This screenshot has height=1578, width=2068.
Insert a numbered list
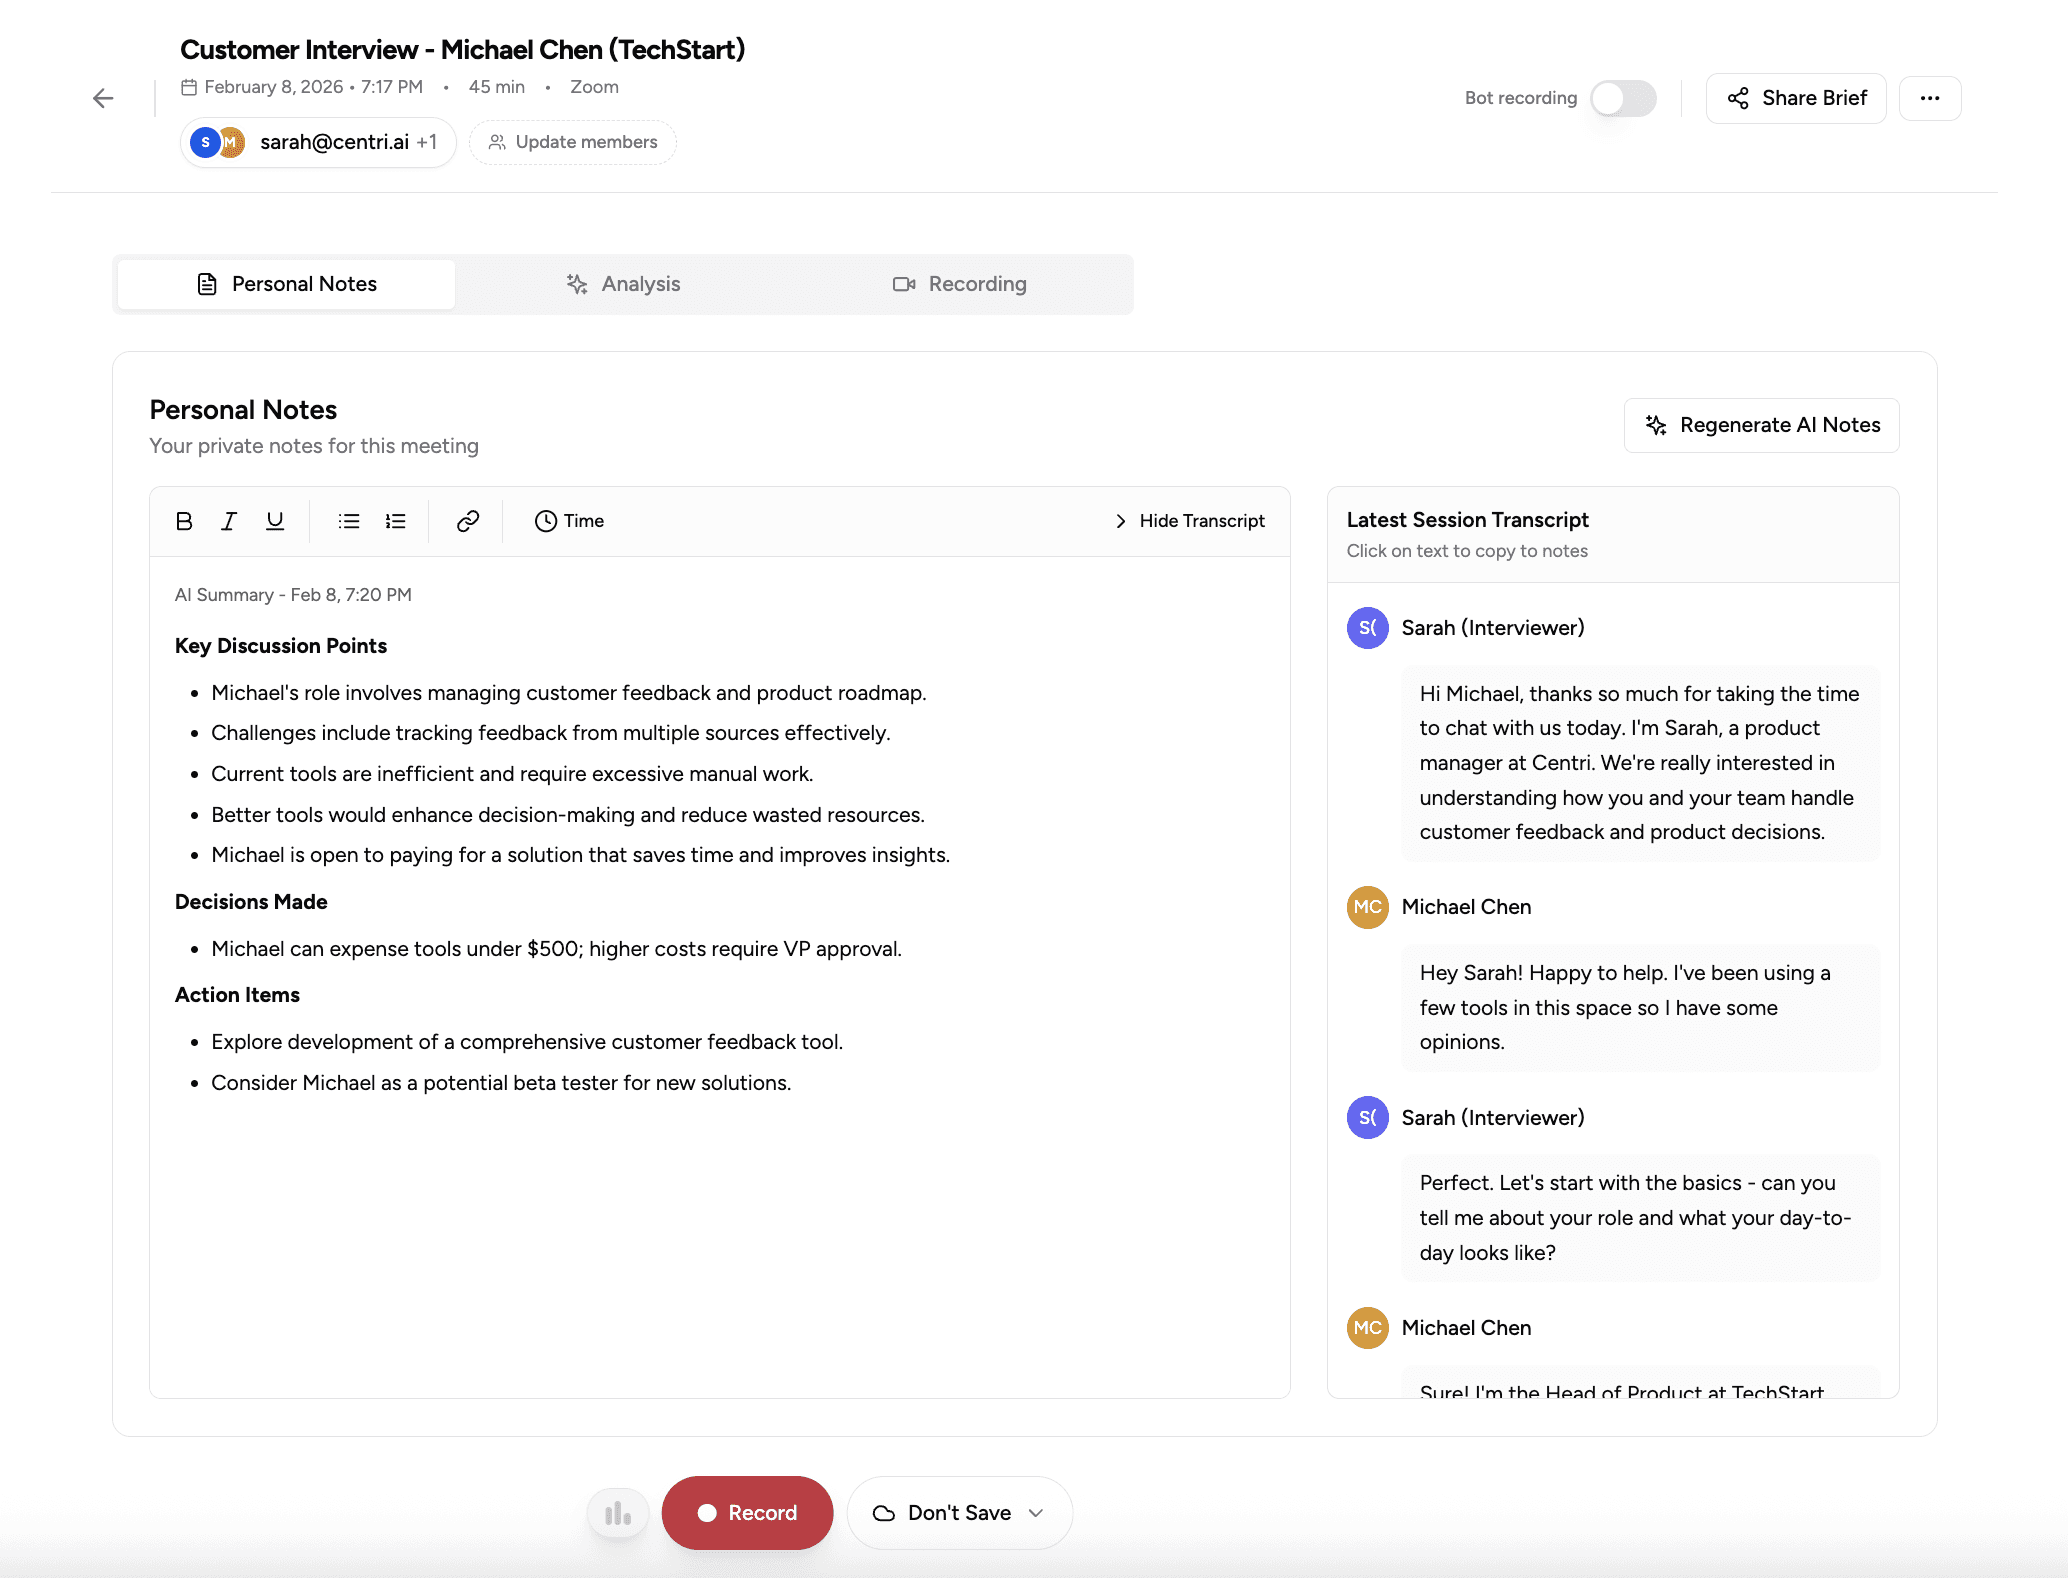pos(395,521)
